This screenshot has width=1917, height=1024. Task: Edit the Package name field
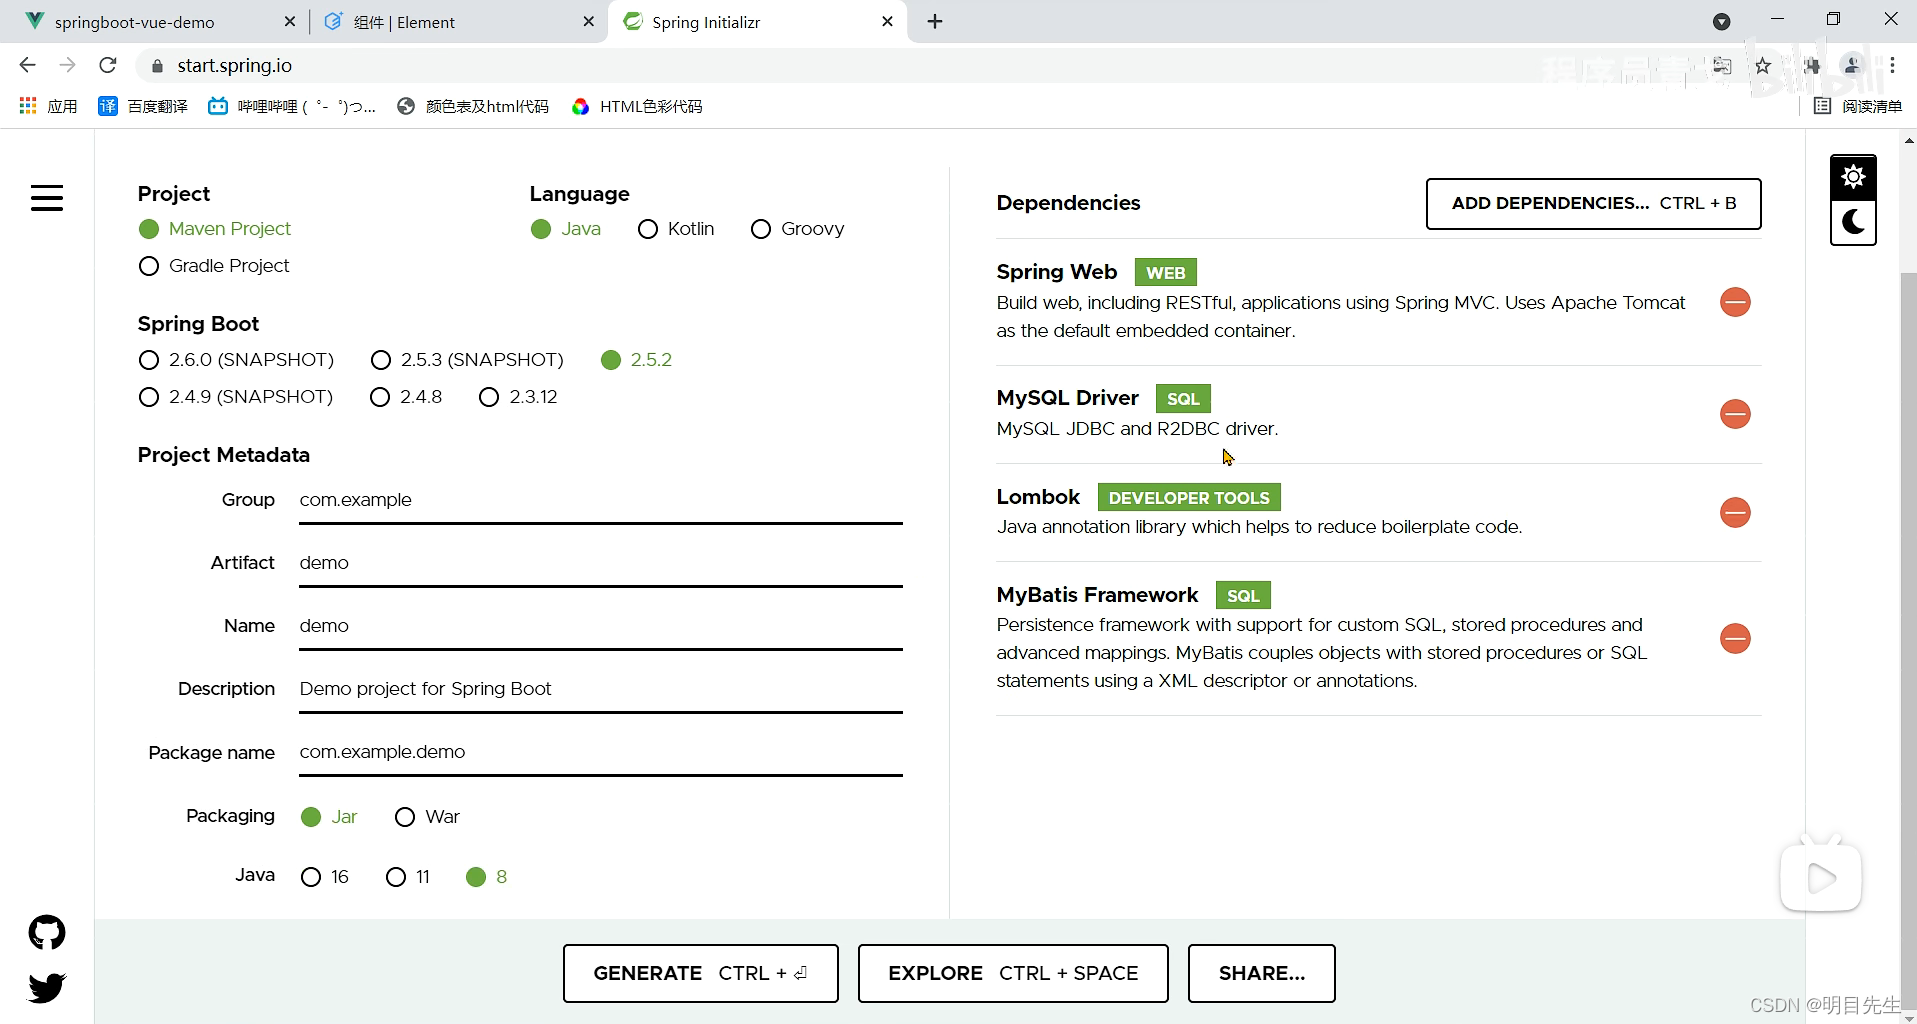pos(600,752)
